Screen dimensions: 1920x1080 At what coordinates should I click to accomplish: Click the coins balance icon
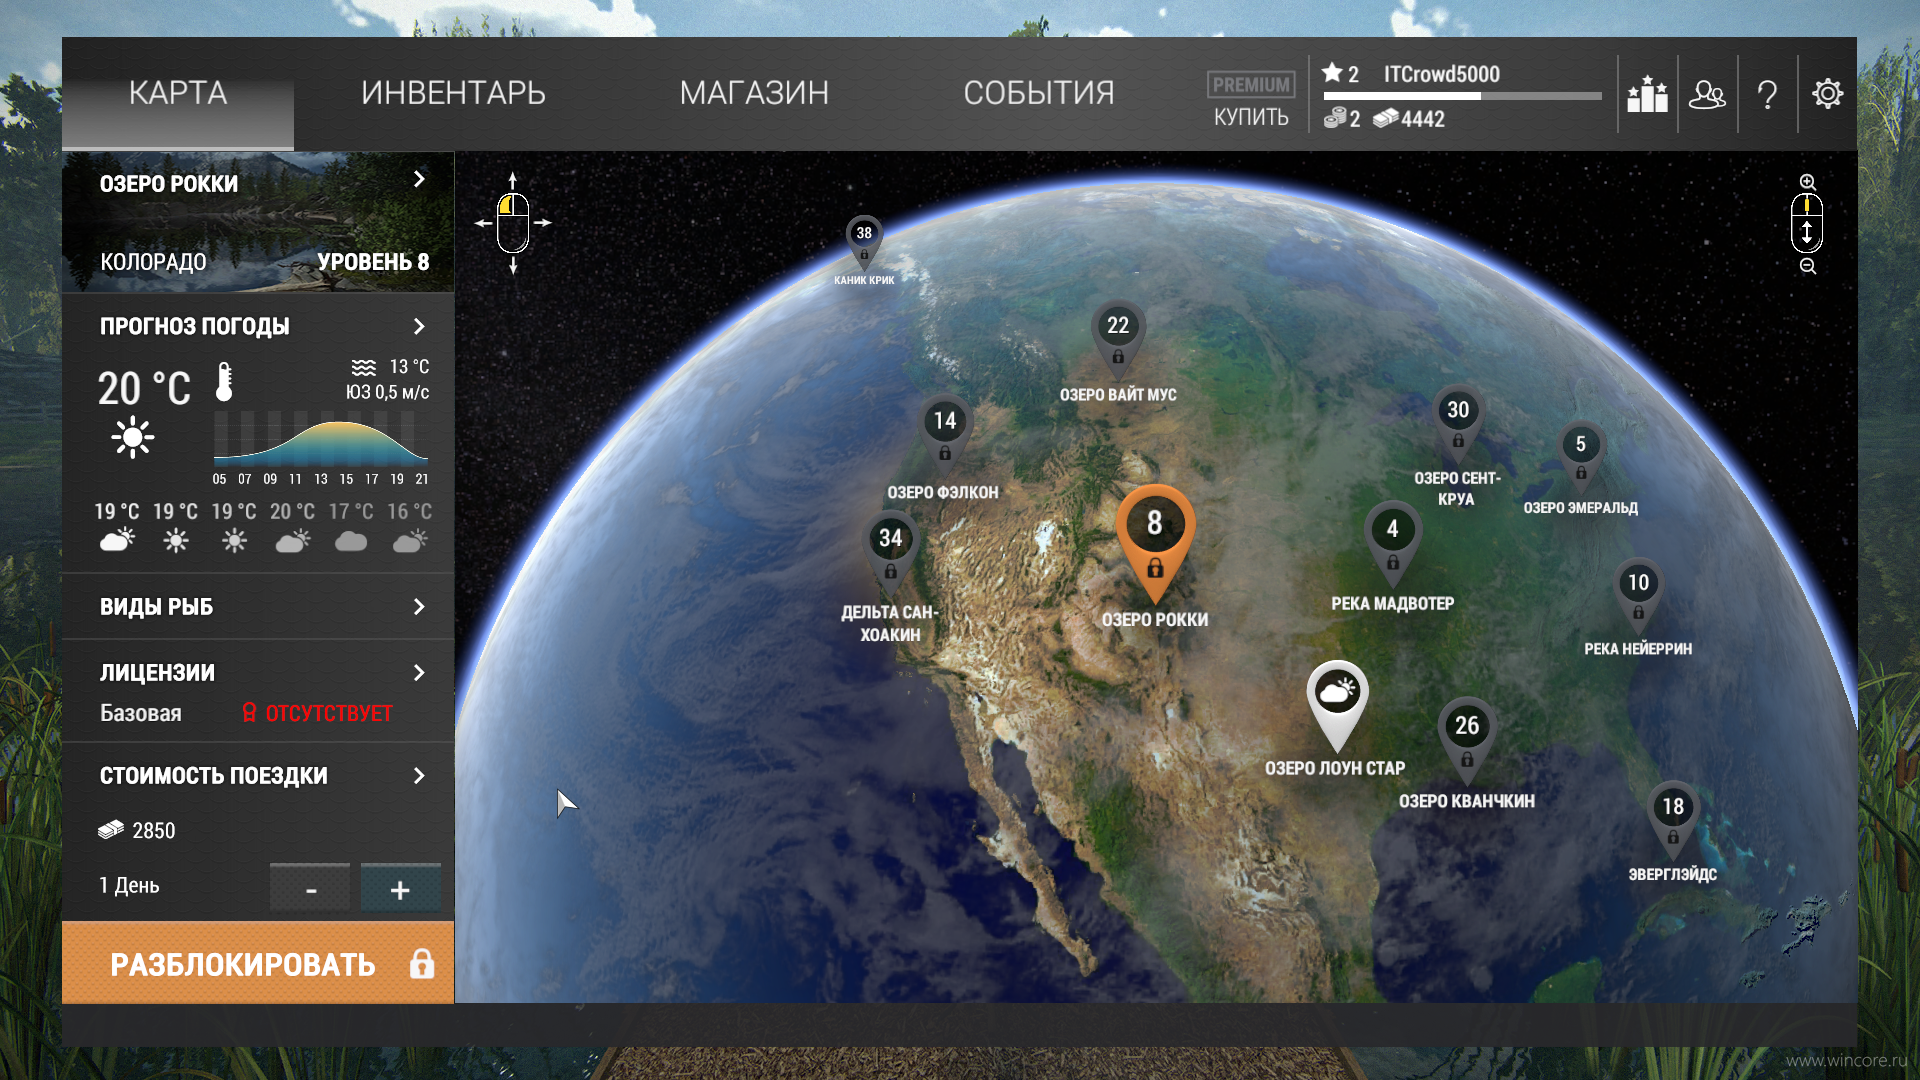pos(1334,119)
